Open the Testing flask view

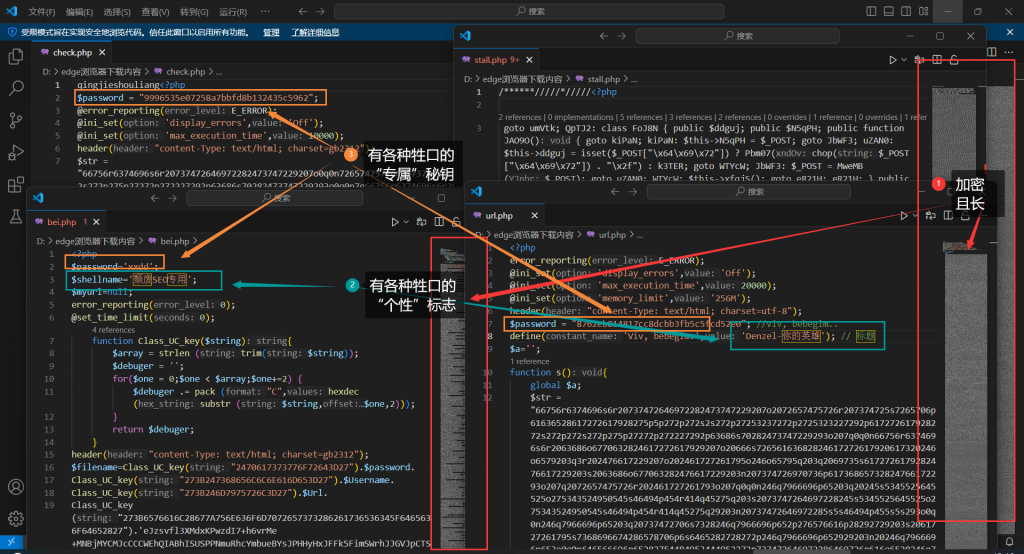pos(16,216)
